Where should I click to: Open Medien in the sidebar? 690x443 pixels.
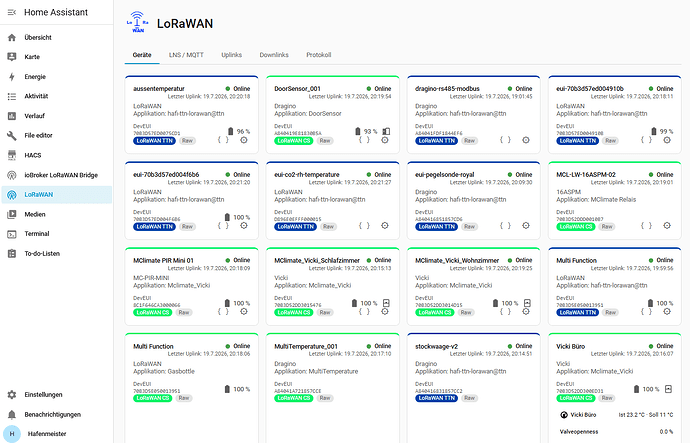click(x=56, y=214)
